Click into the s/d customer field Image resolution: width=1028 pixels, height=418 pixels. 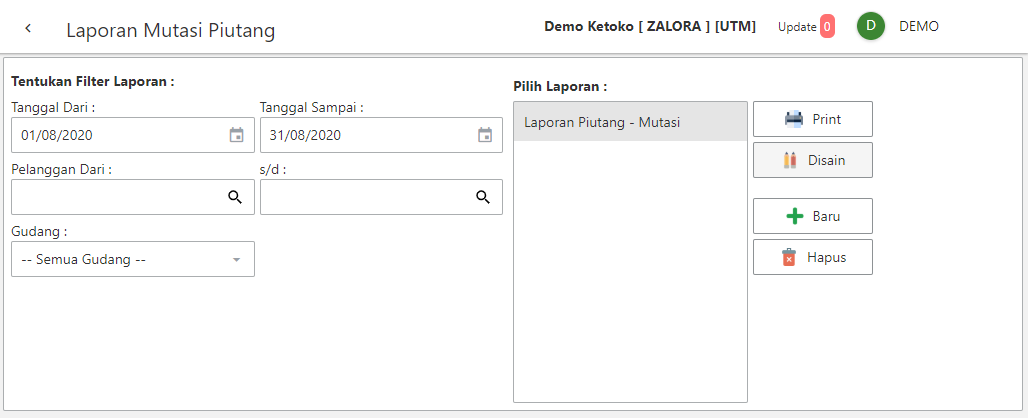(365, 197)
